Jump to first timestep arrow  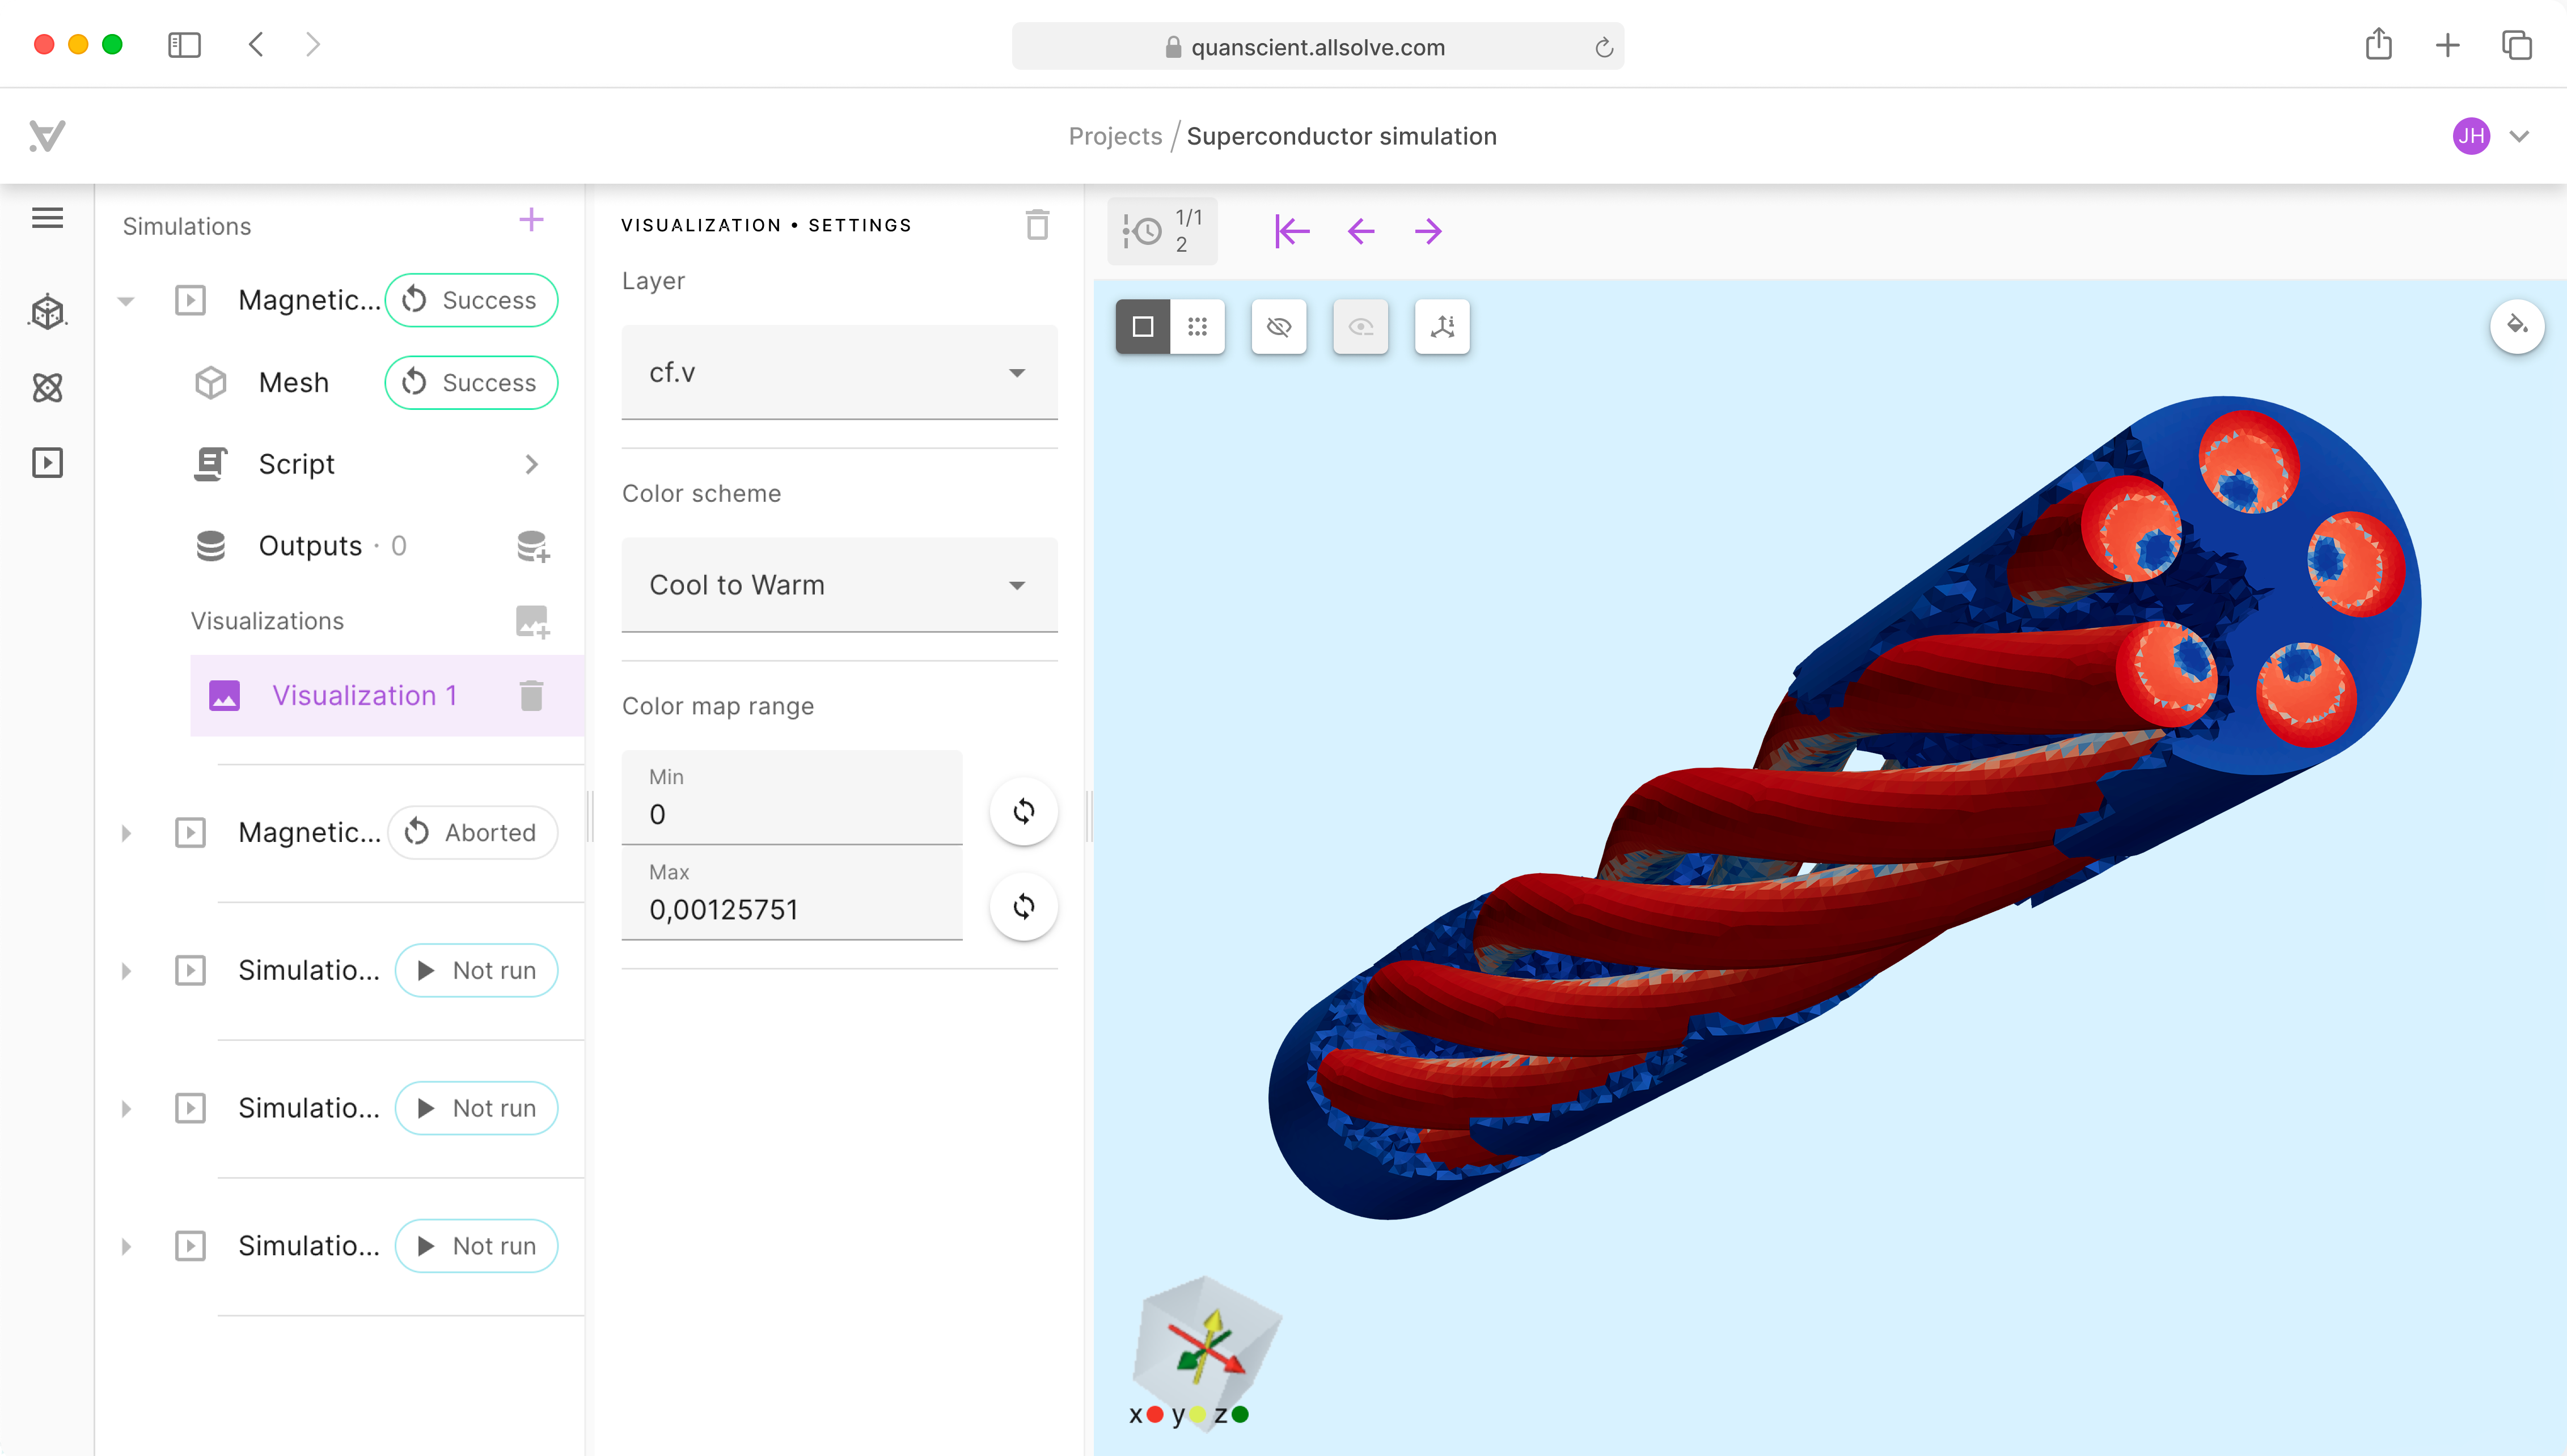1291,232
